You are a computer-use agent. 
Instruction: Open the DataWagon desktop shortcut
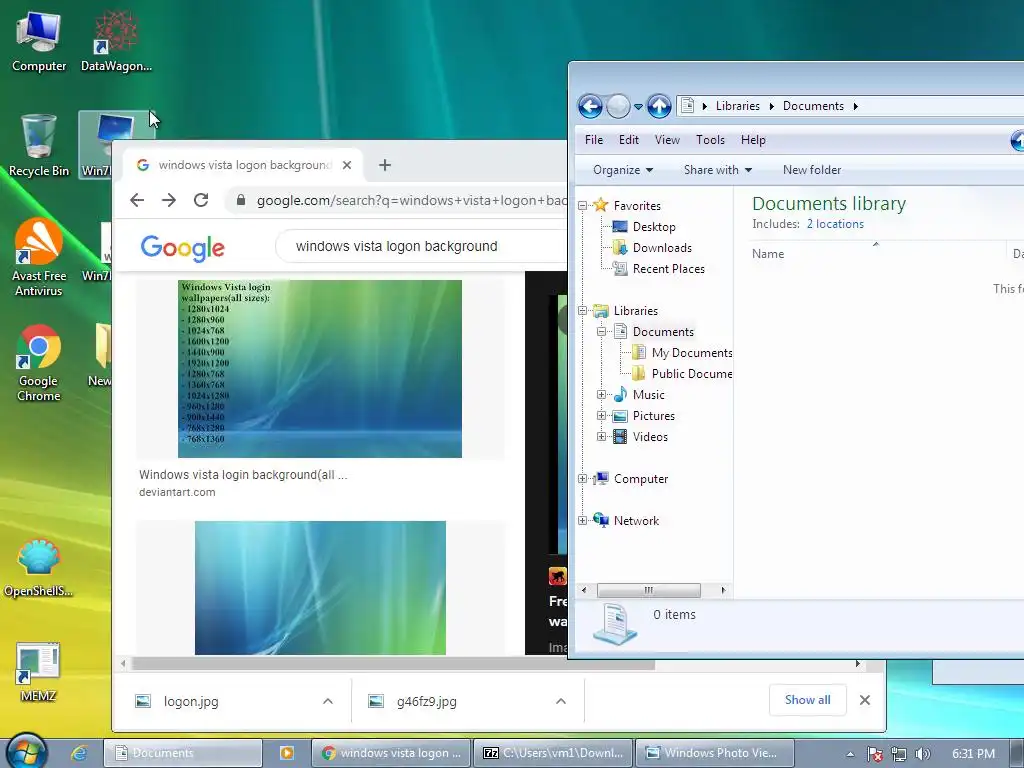coord(116,41)
